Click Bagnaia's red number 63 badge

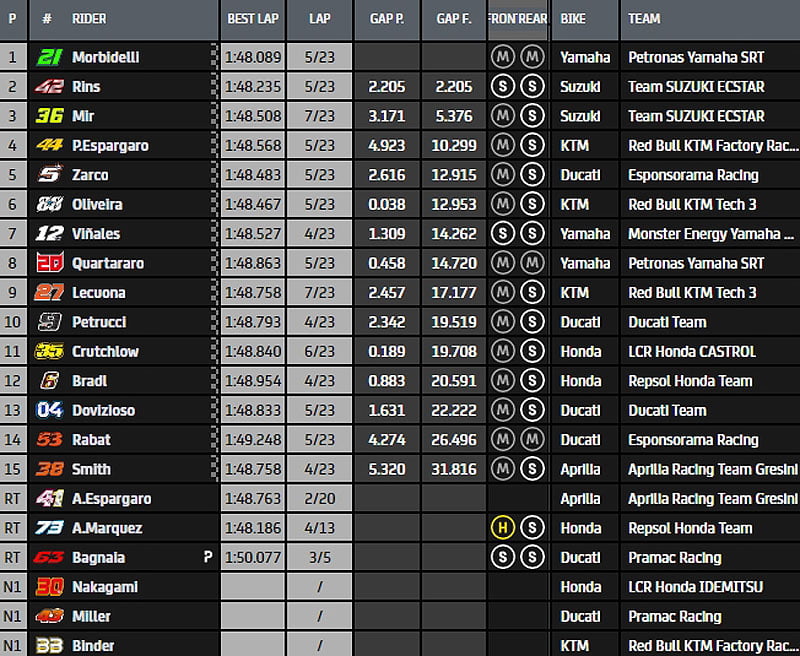[x=49, y=557]
